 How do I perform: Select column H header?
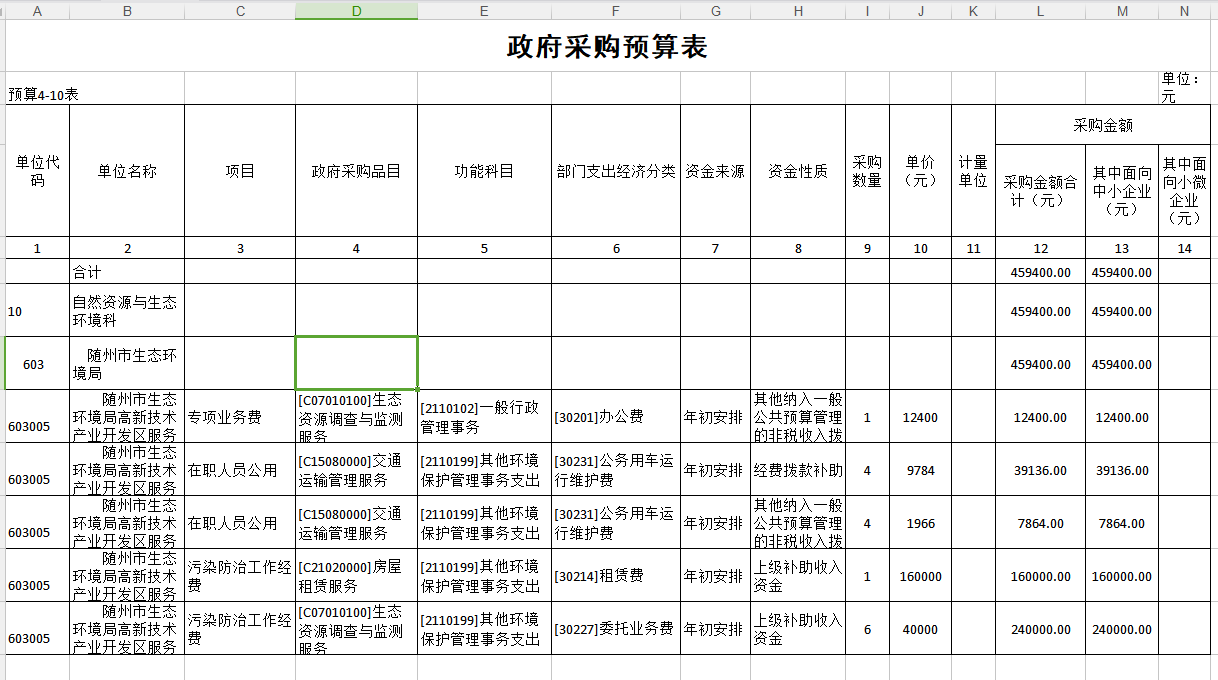[798, 10]
